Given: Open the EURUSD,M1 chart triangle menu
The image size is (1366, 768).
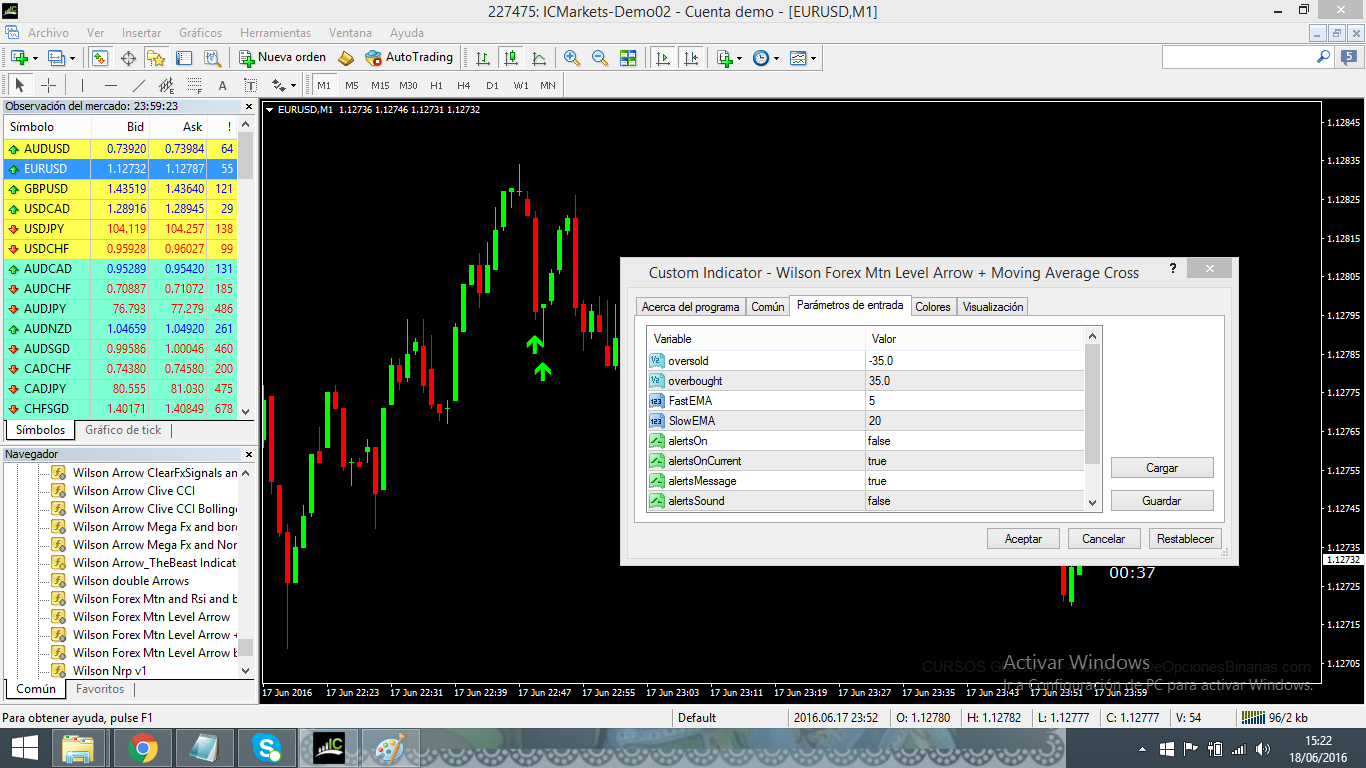Looking at the screenshot, I should [x=269, y=110].
